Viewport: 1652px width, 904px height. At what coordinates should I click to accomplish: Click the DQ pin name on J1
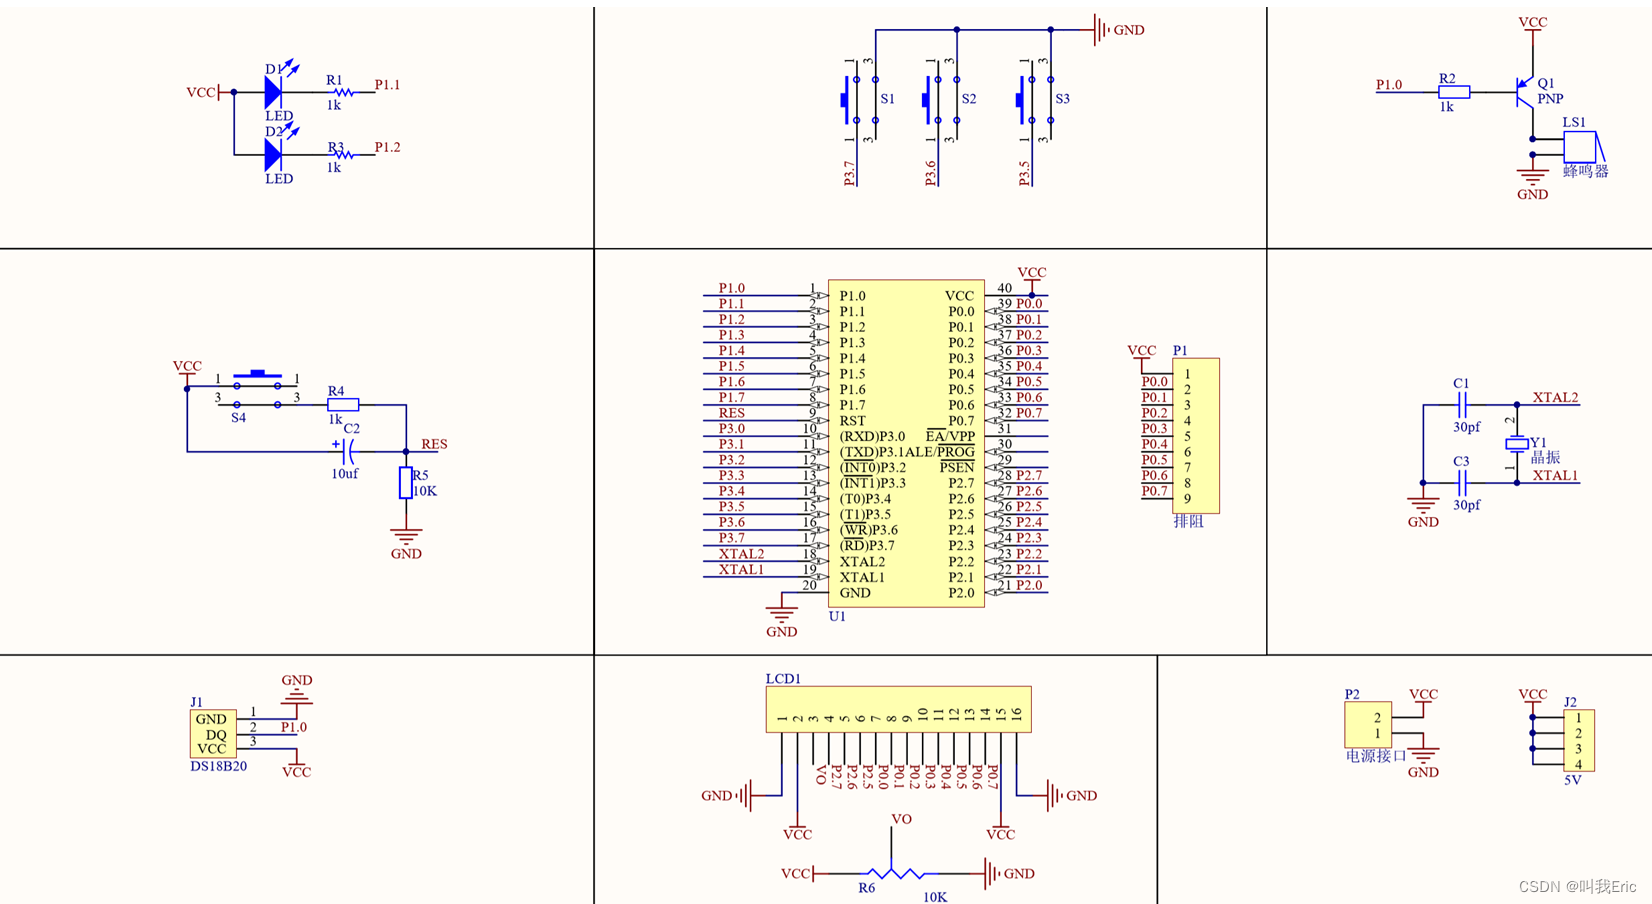216,734
